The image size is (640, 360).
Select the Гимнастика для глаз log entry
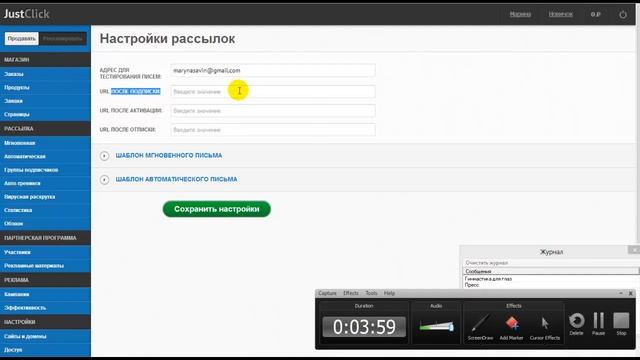(x=488, y=279)
